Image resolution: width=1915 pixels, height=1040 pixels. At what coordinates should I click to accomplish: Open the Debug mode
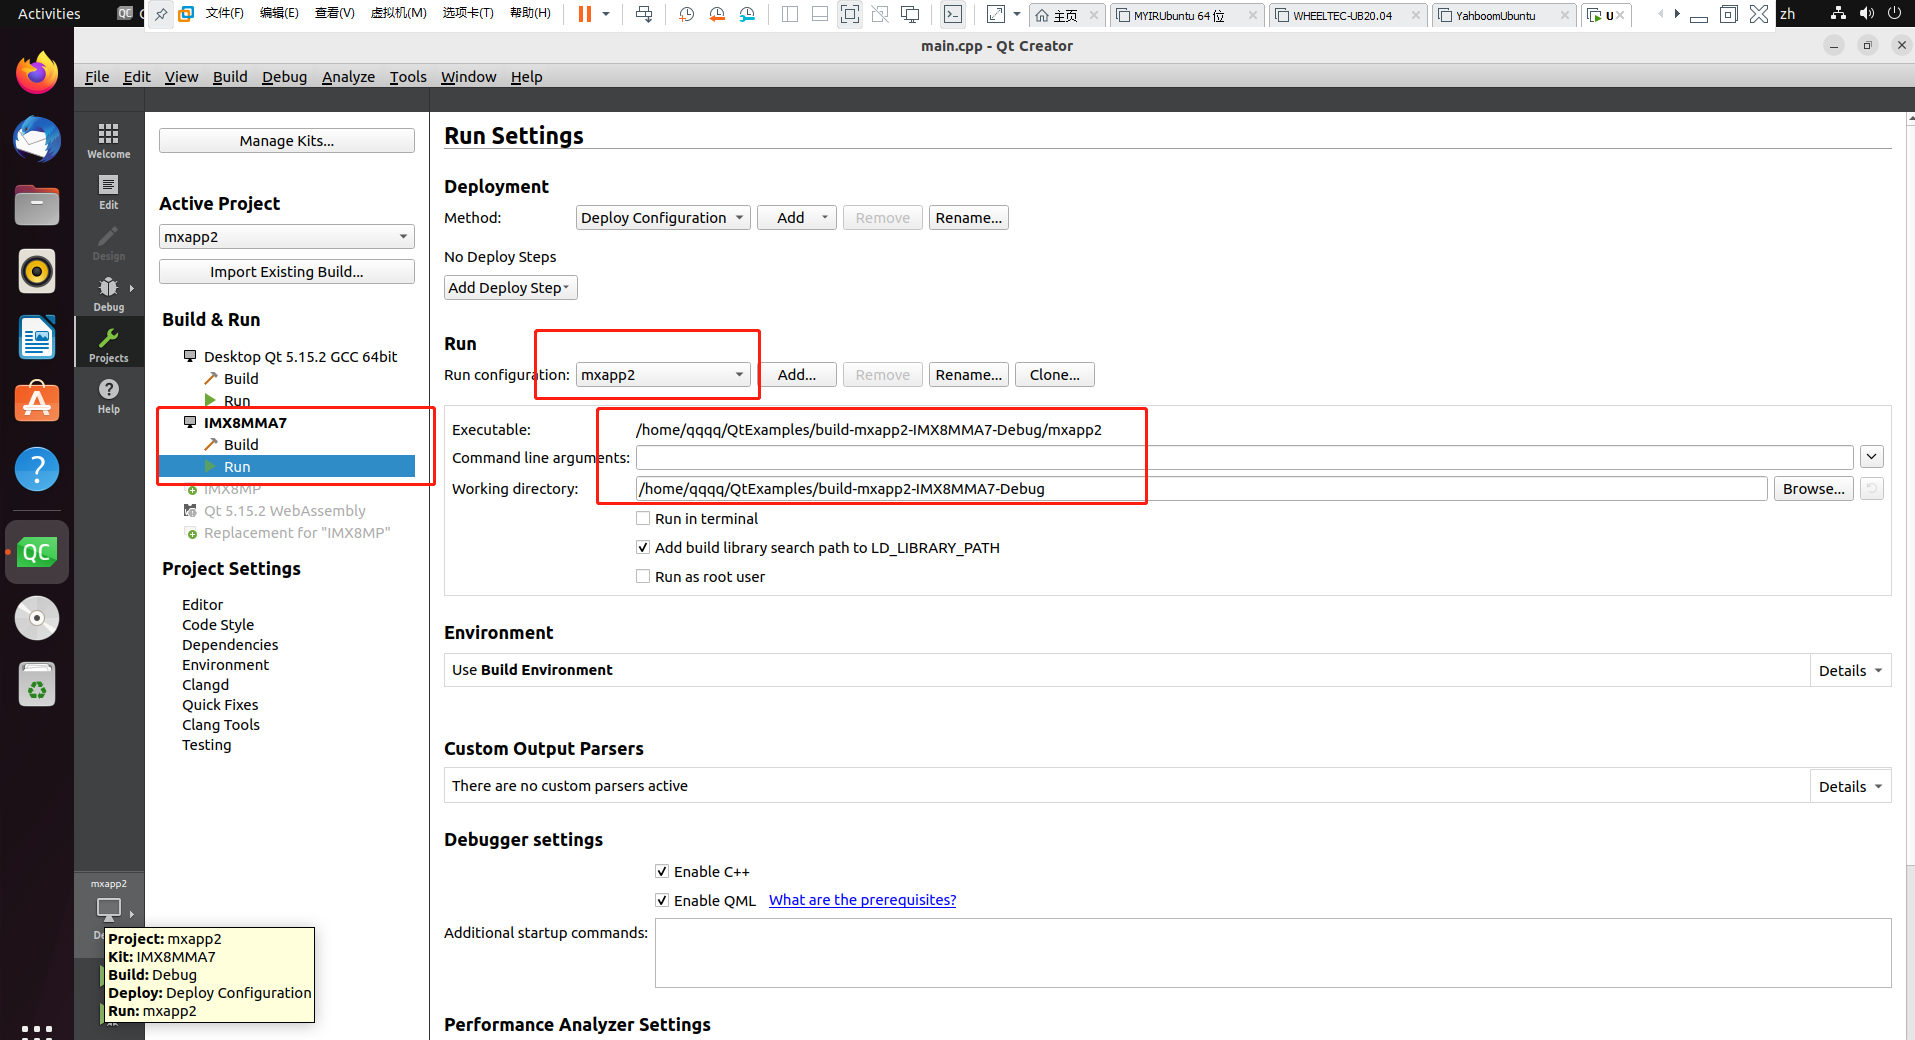[x=108, y=294]
